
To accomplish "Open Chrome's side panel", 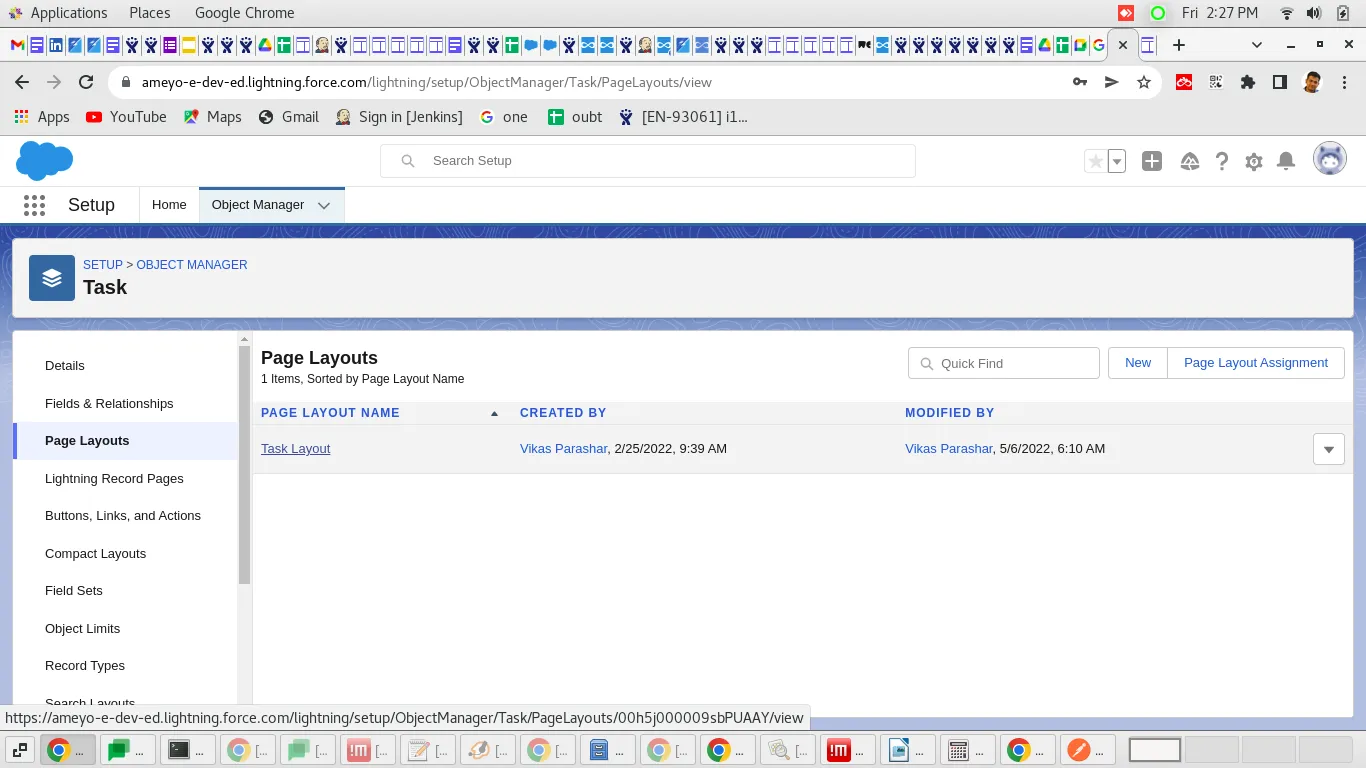I will click(x=1280, y=82).
